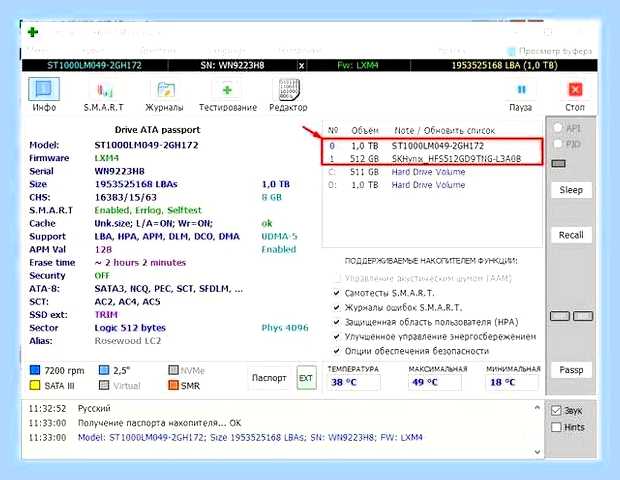The width and height of the screenshot is (620, 480).
Task: Open the S.M.A.R.T toolbar section
Action: (x=104, y=94)
